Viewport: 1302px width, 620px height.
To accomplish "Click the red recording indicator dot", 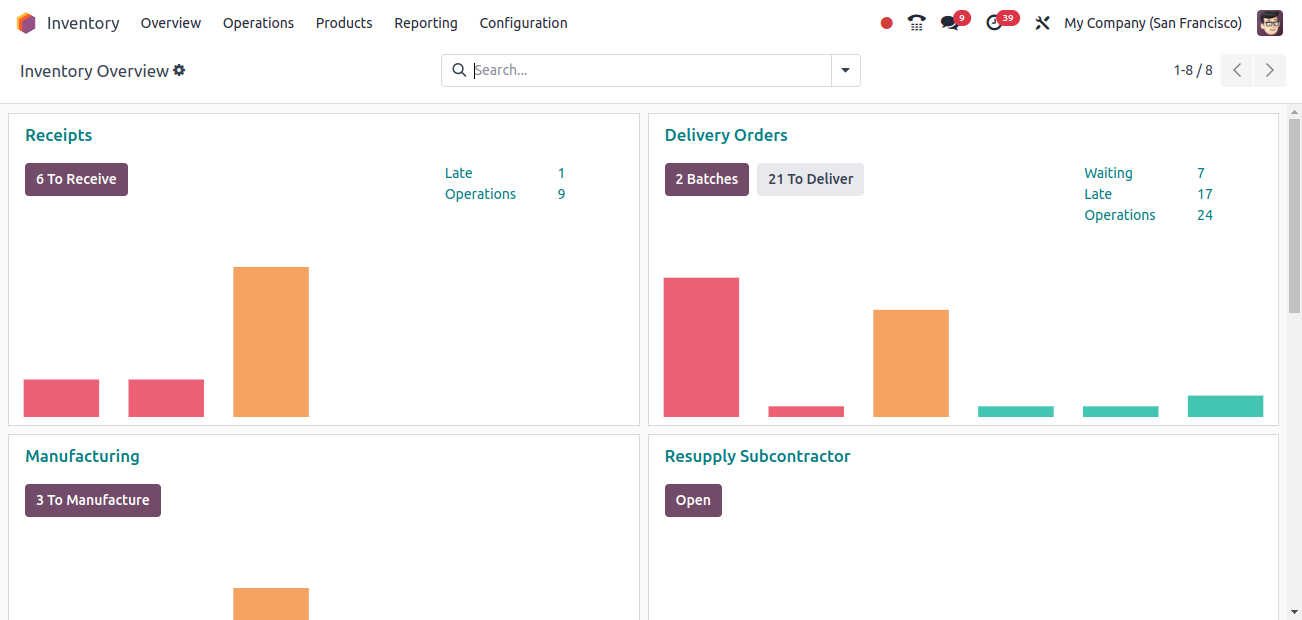I will pyautogui.click(x=886, y=23).
